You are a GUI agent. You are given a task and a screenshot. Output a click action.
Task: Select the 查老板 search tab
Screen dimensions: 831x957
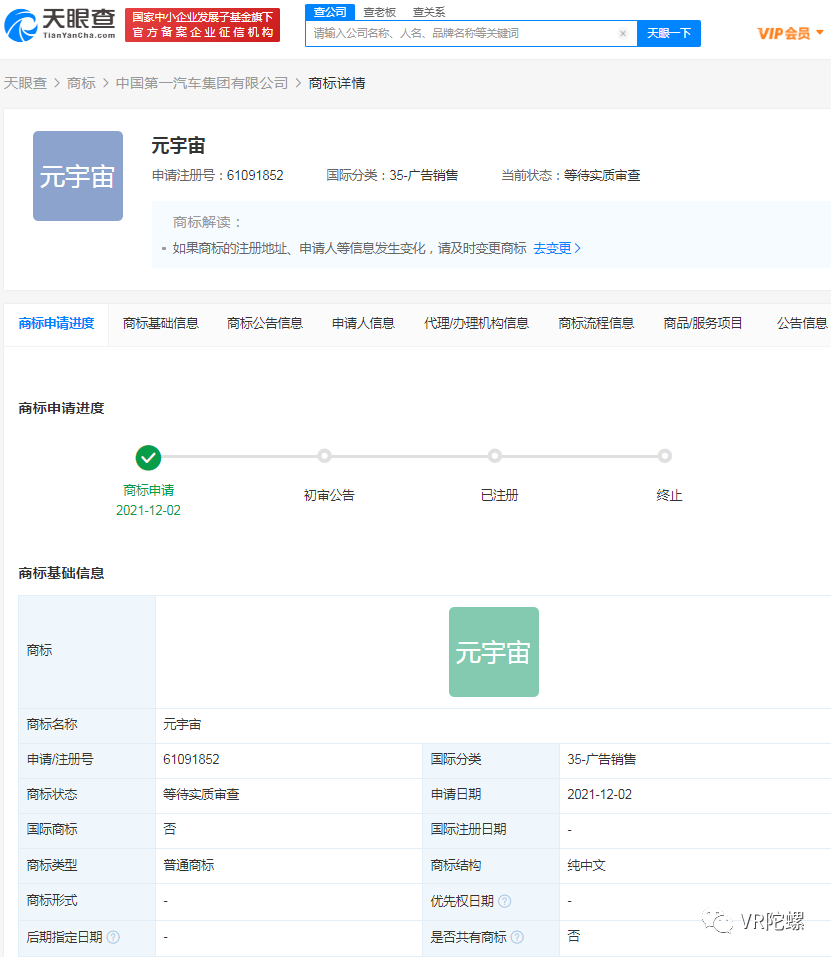[x=380, y=12]
